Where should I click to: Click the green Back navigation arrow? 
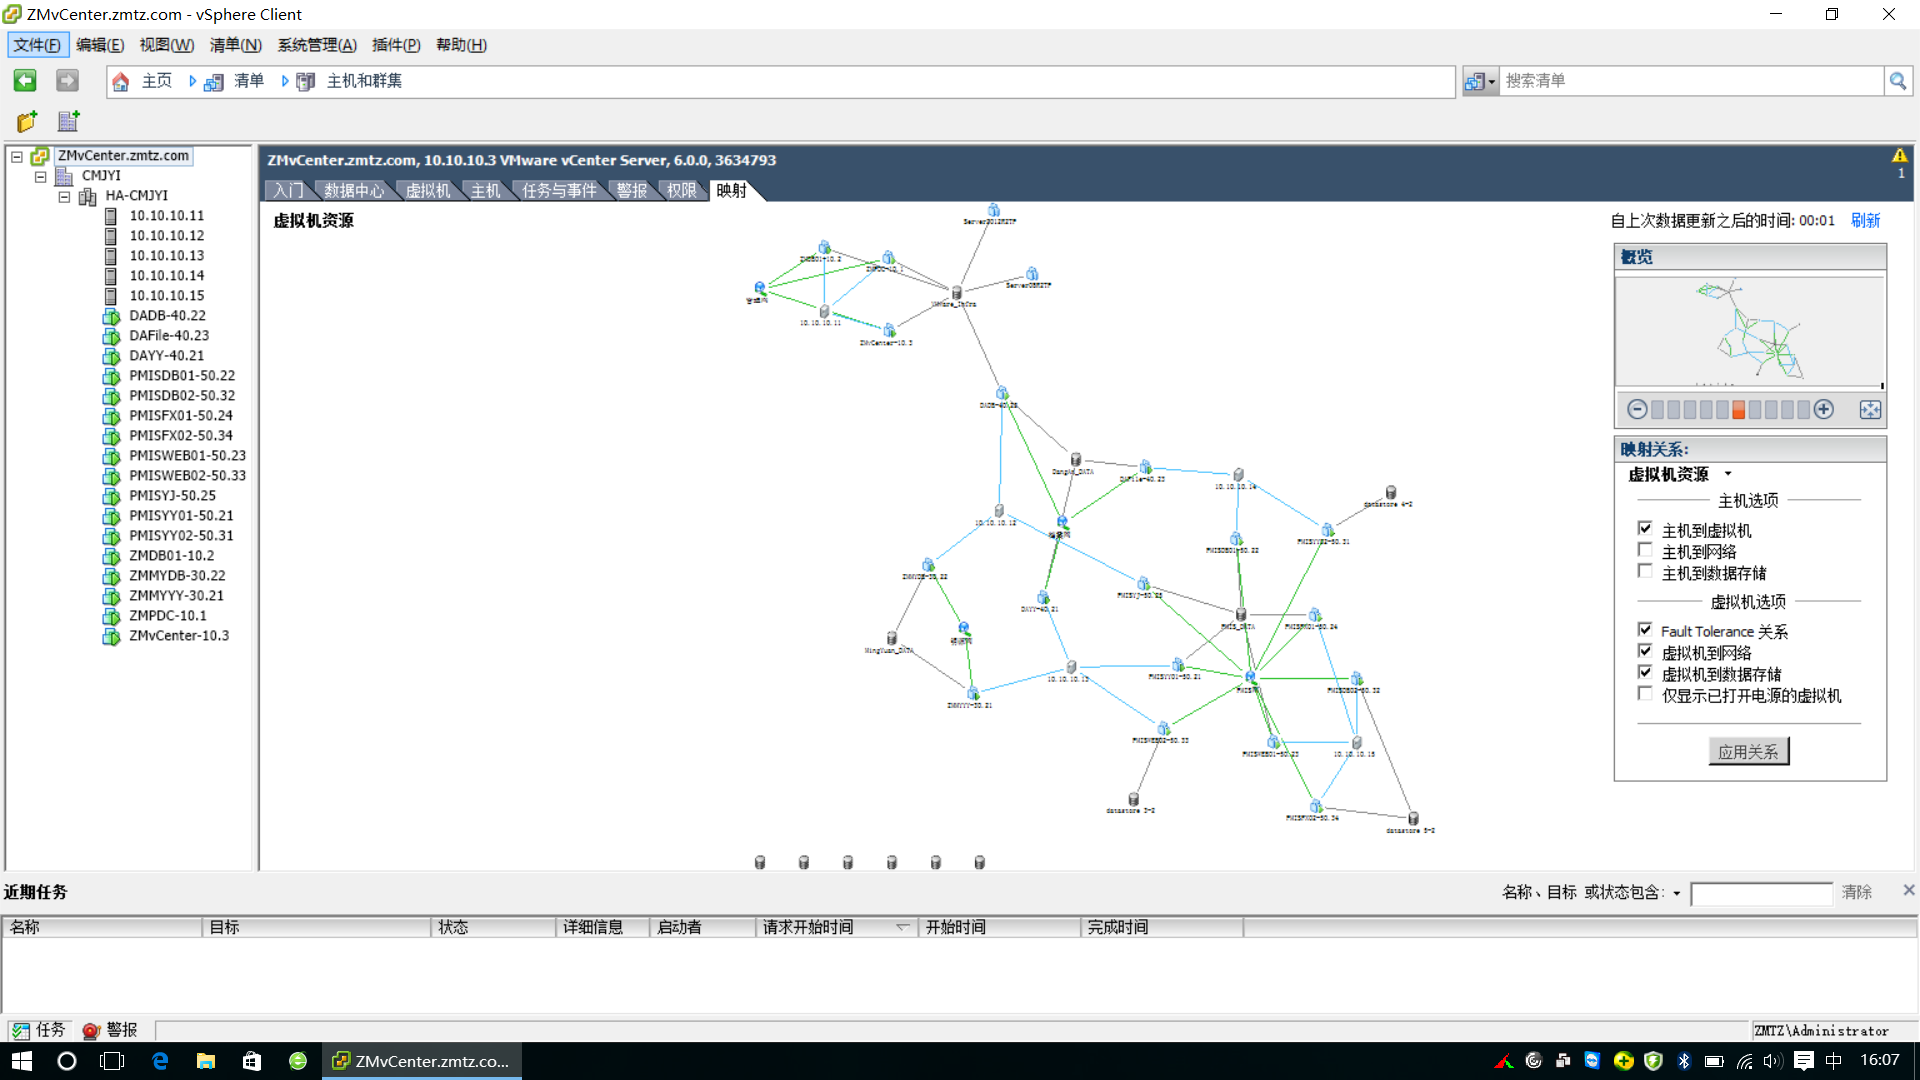(x=25, y=81)
